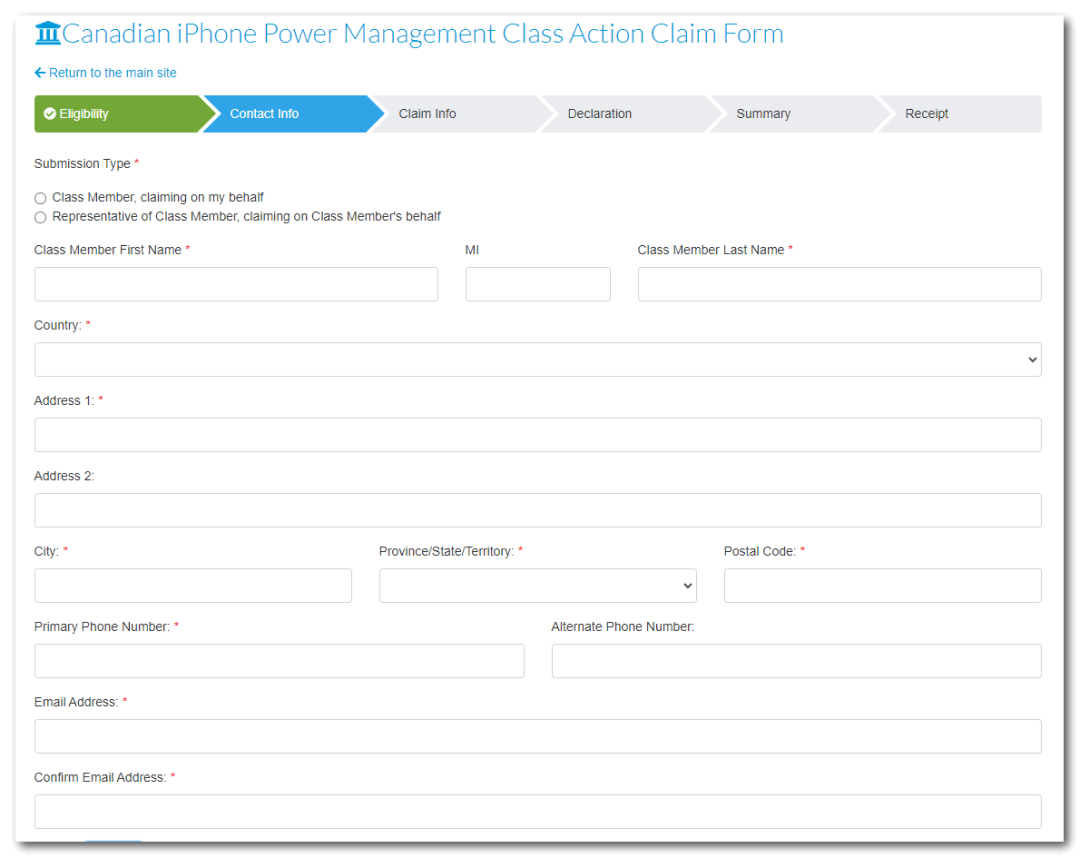Focus the Class Member Last Name field
1080x858 pixels.
840,284
